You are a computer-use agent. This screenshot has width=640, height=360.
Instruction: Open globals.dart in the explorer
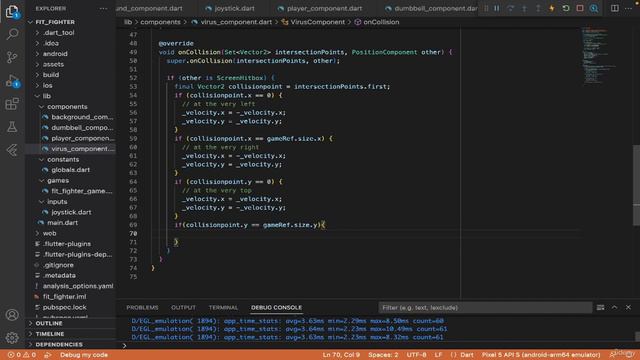coord(70,170)
